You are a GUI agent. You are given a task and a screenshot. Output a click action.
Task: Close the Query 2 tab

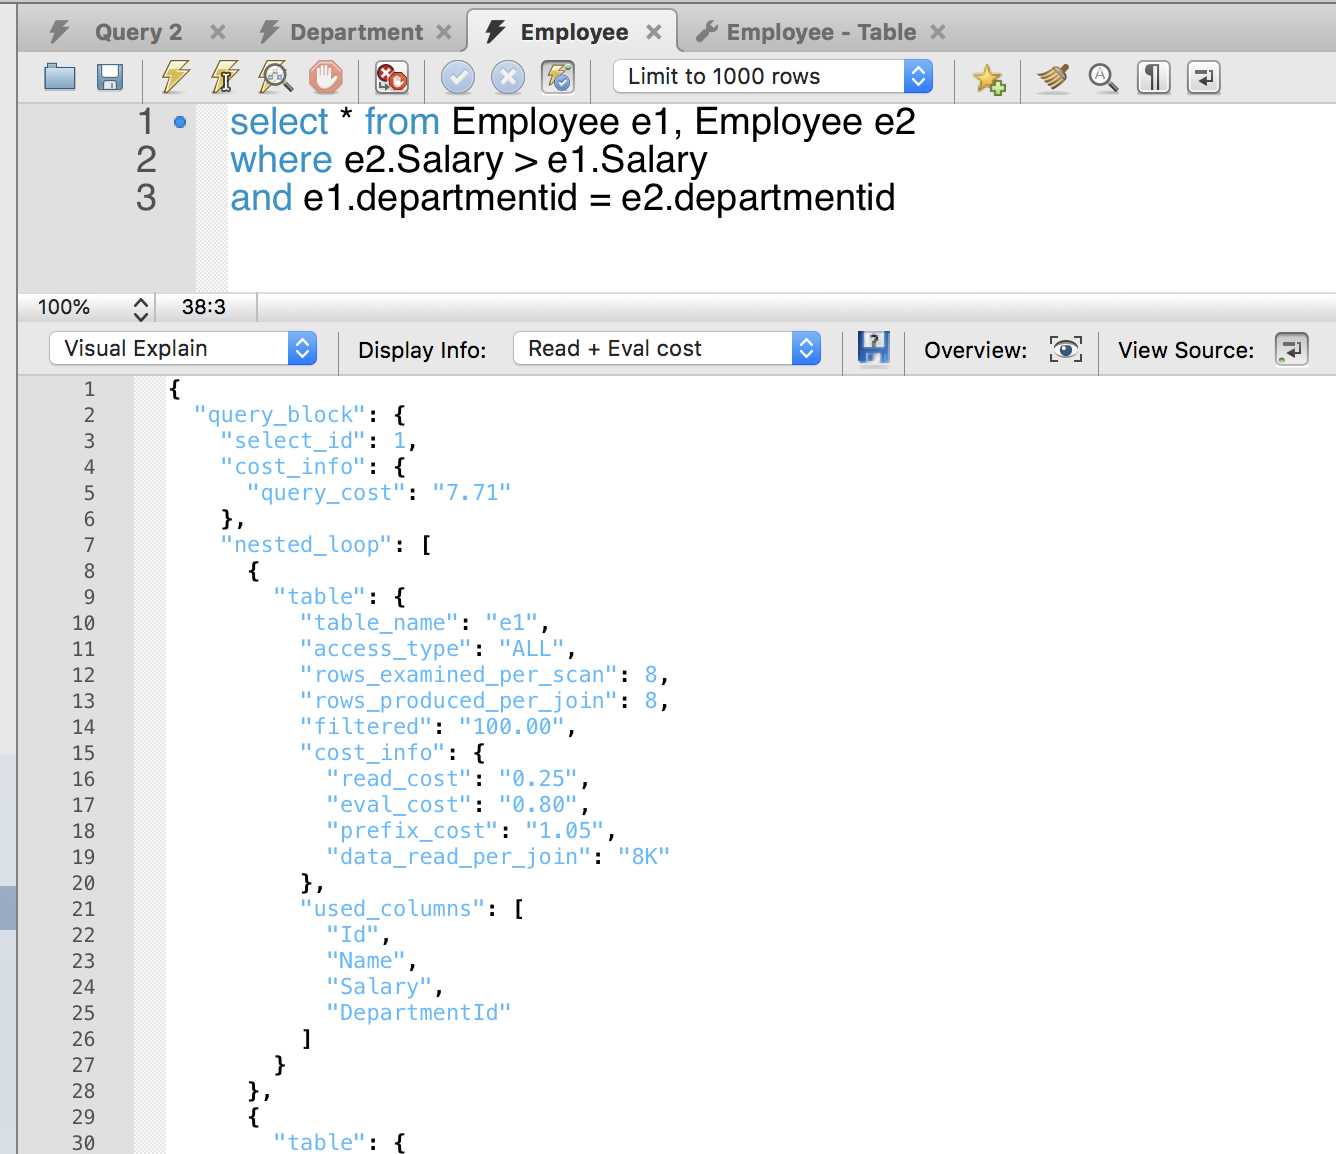tap(217, 32)
